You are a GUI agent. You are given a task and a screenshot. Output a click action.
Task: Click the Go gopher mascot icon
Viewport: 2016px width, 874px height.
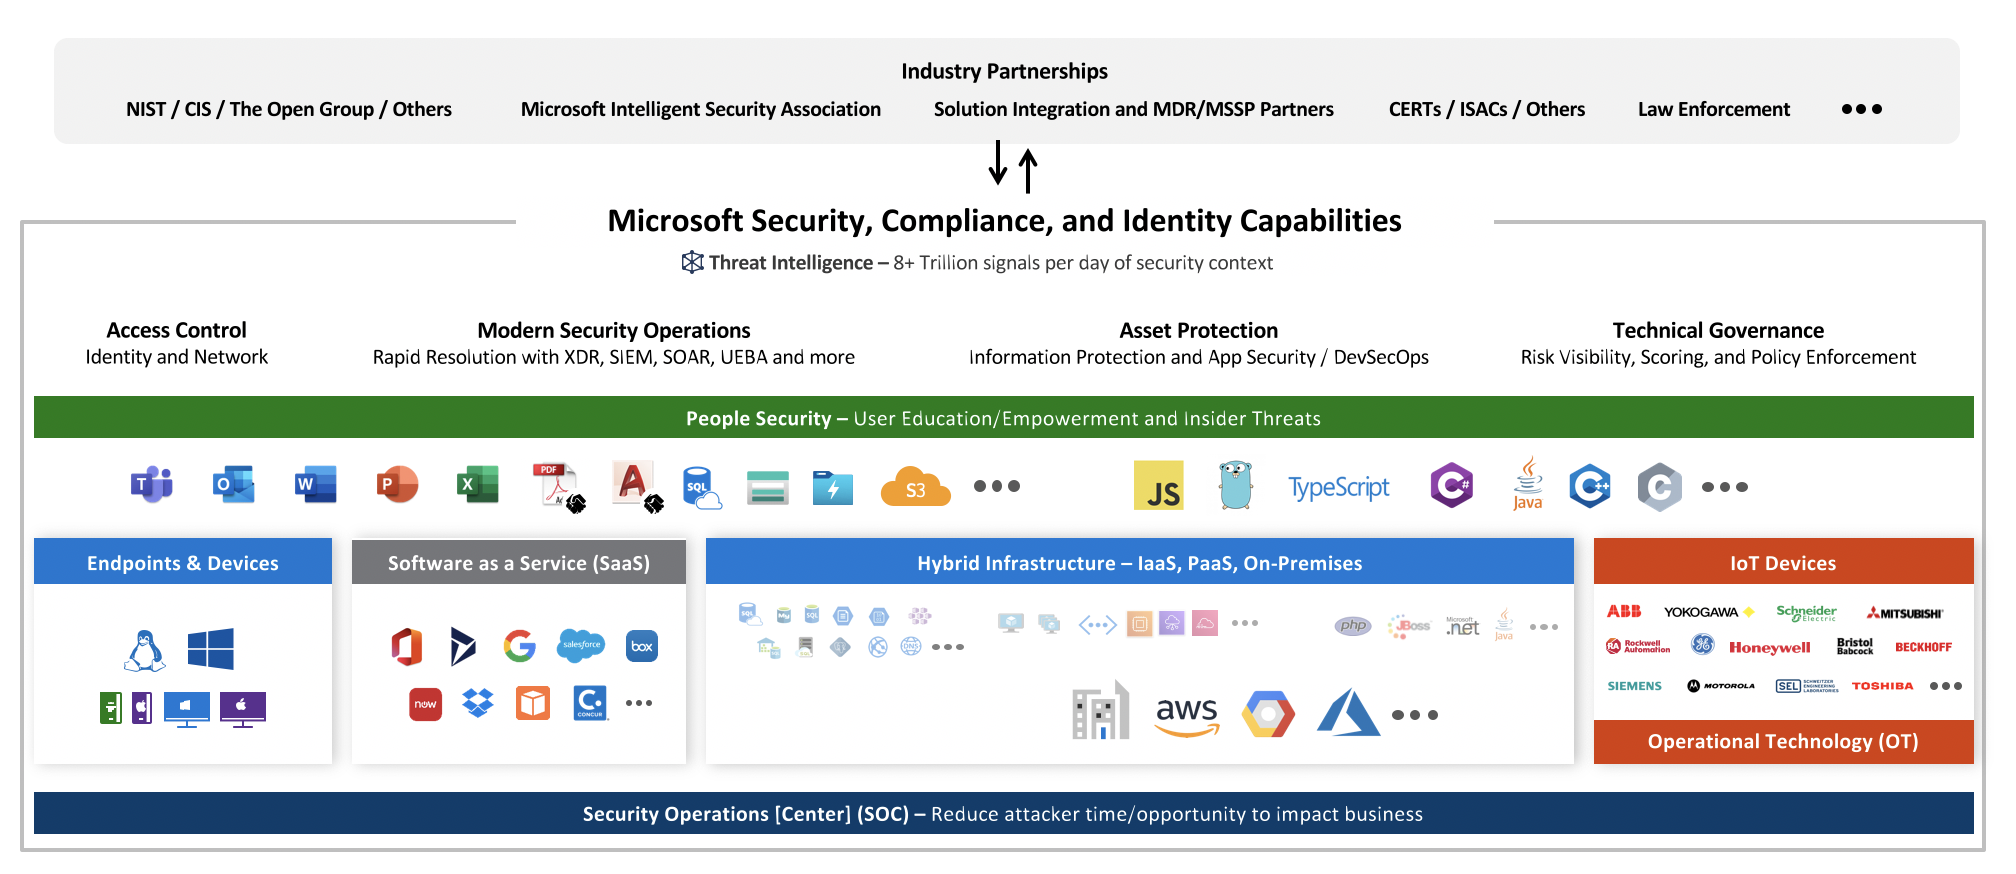(1236, 485)
